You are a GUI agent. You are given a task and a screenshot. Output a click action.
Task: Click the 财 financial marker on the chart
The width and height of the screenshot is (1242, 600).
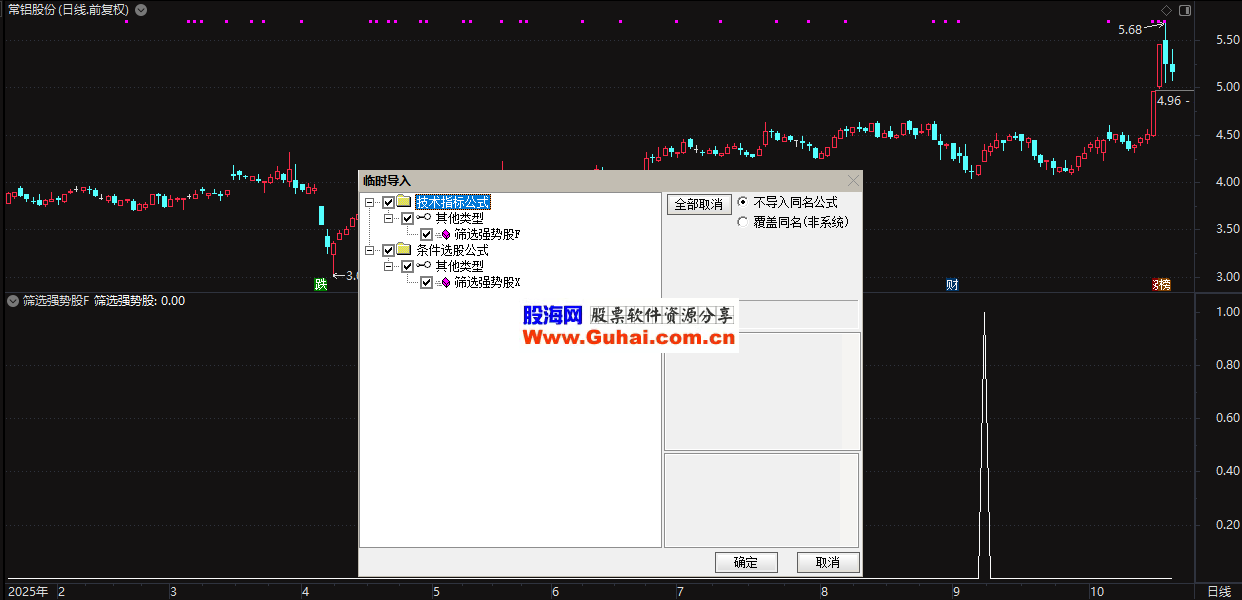[952, 285]
